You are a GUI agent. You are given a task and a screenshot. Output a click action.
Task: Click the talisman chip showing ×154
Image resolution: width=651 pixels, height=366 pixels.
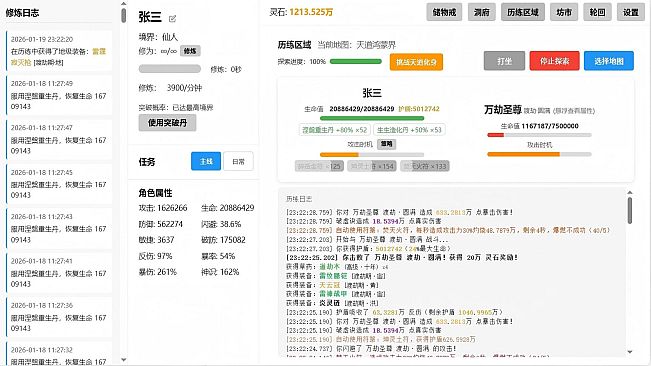coord(372,166)
